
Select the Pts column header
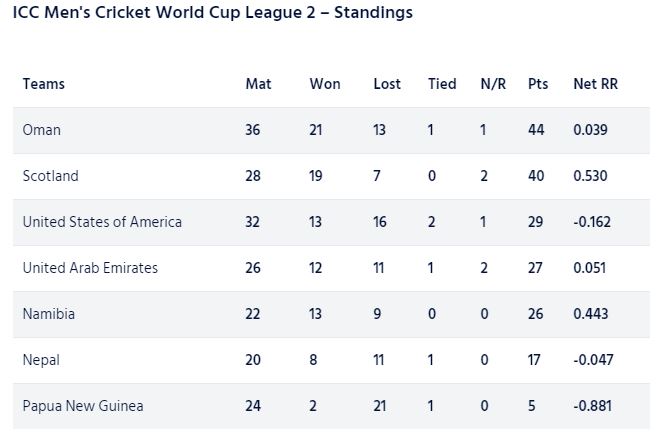(x=538, y=84)
